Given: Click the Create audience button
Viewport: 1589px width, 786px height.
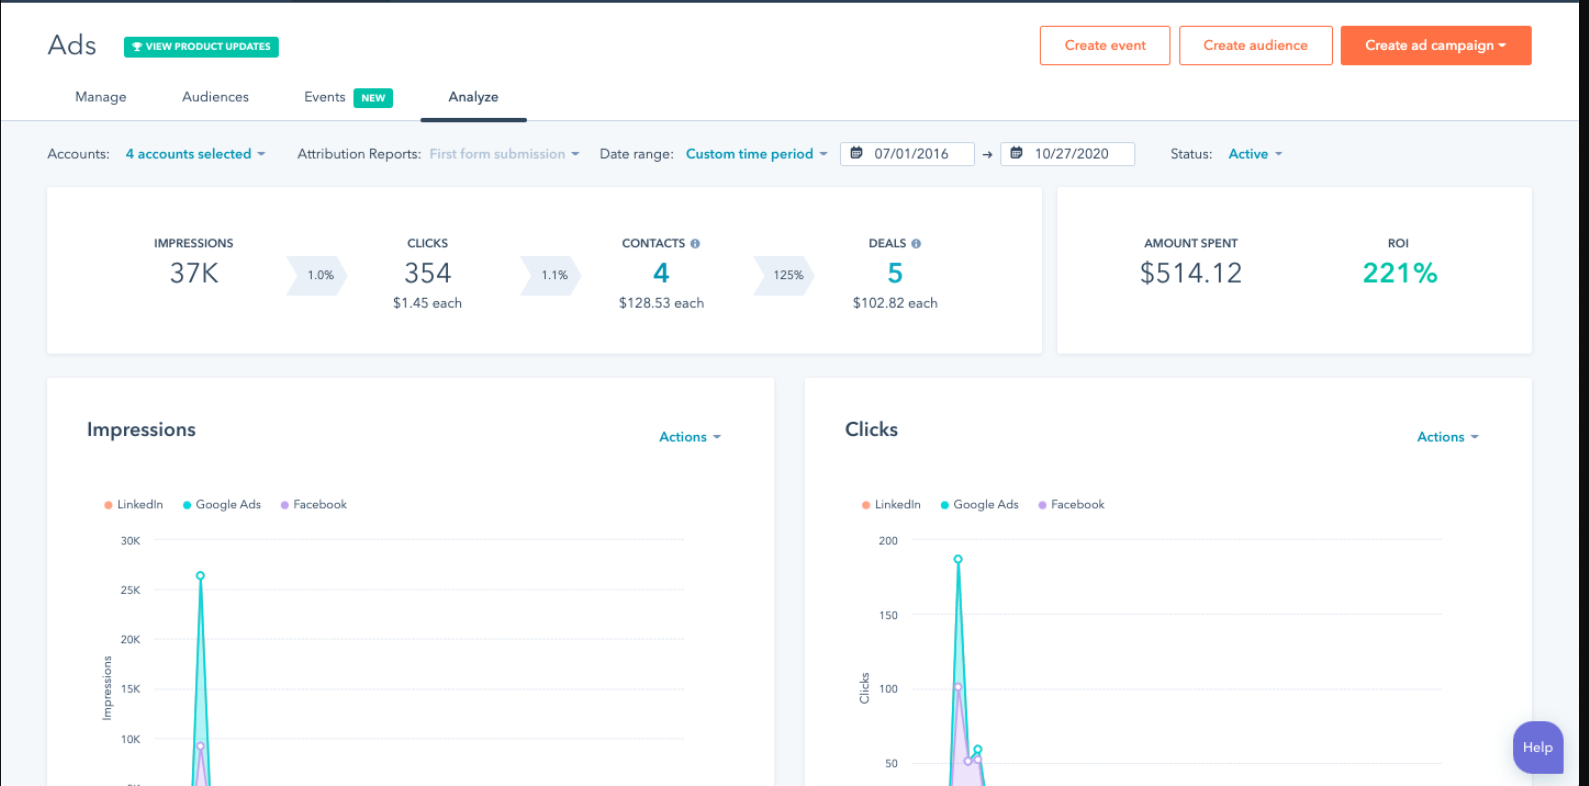Looking at the screenshot, I should point(1256,46).
